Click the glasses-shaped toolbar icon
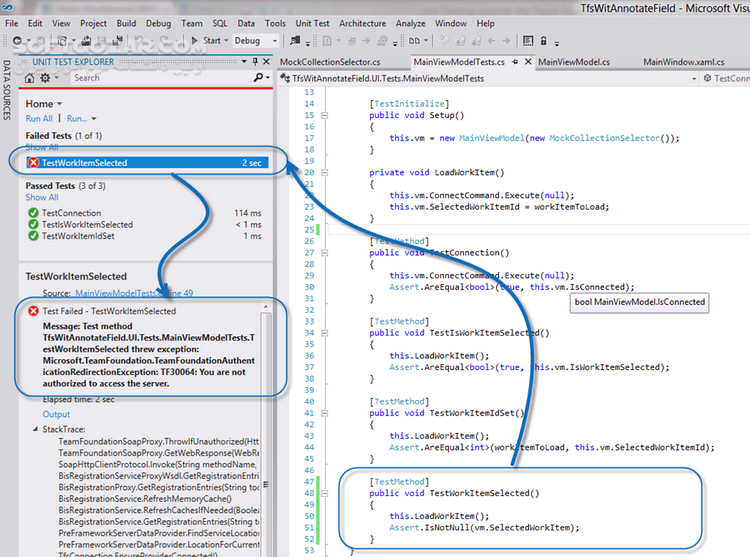Viewport: 750px width, 557px height. [414, 41]
